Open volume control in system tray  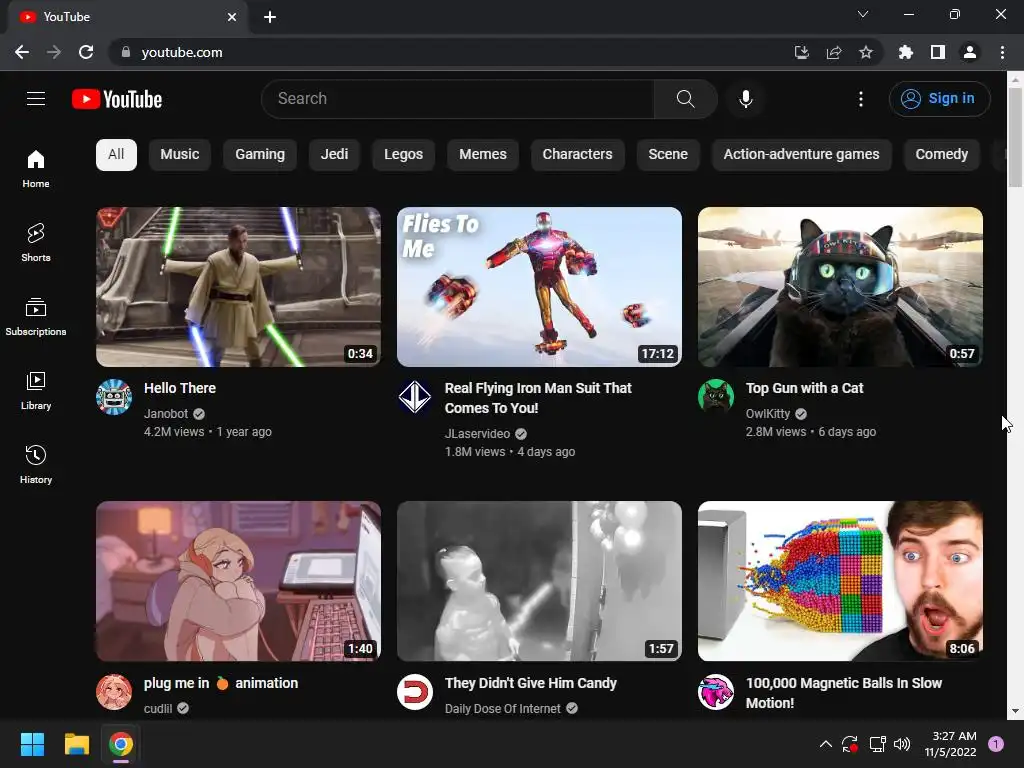click(x=902, y=744)
